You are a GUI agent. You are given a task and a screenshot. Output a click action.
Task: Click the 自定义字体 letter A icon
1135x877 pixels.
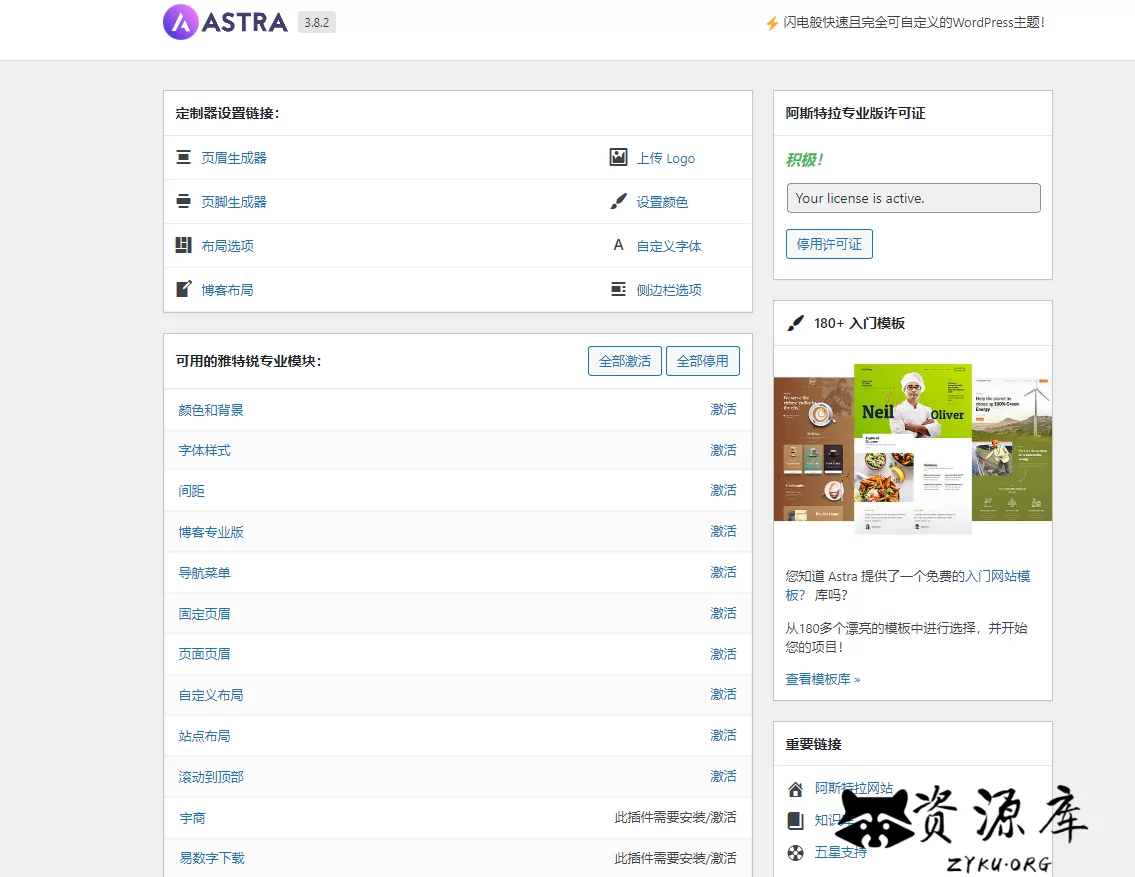click(618, 245)
